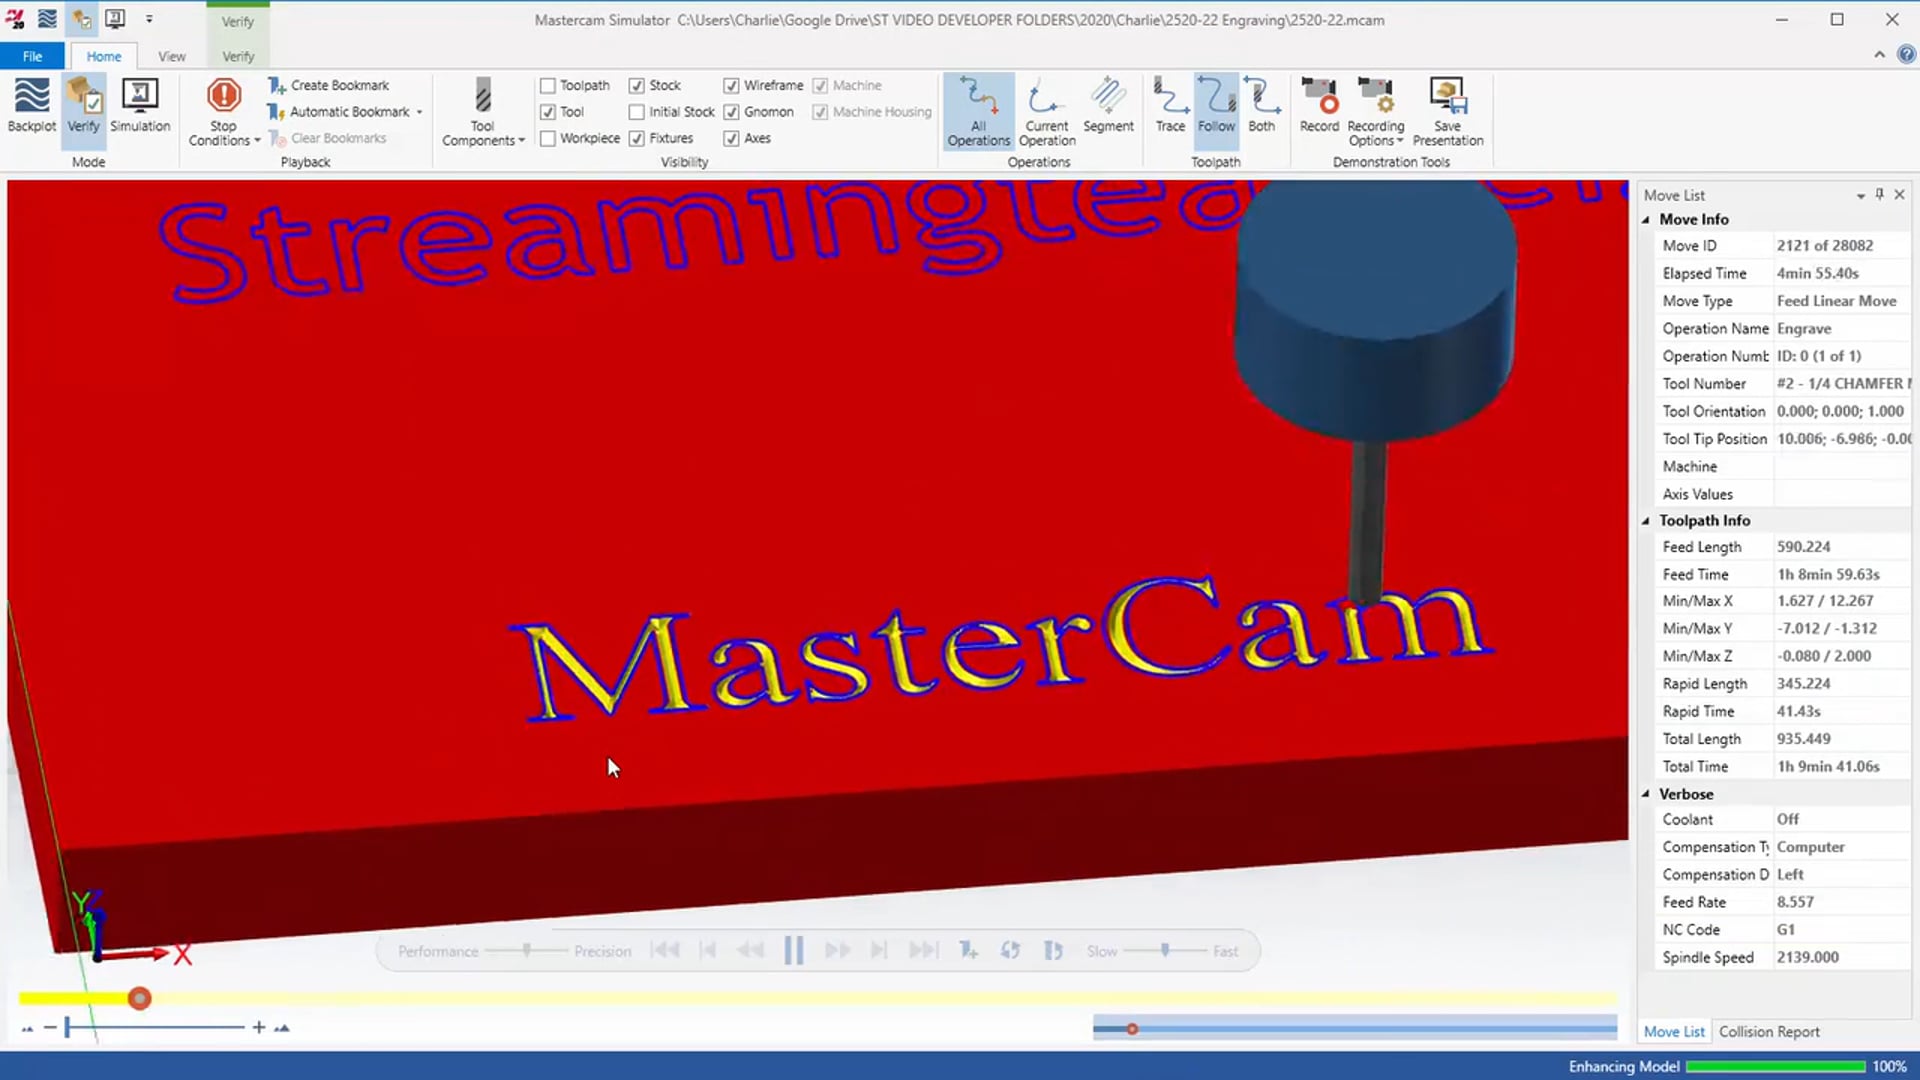The image size is (1920, 1080).
Task: Switch to Backplot mode
Action: [x=32, y=106]
